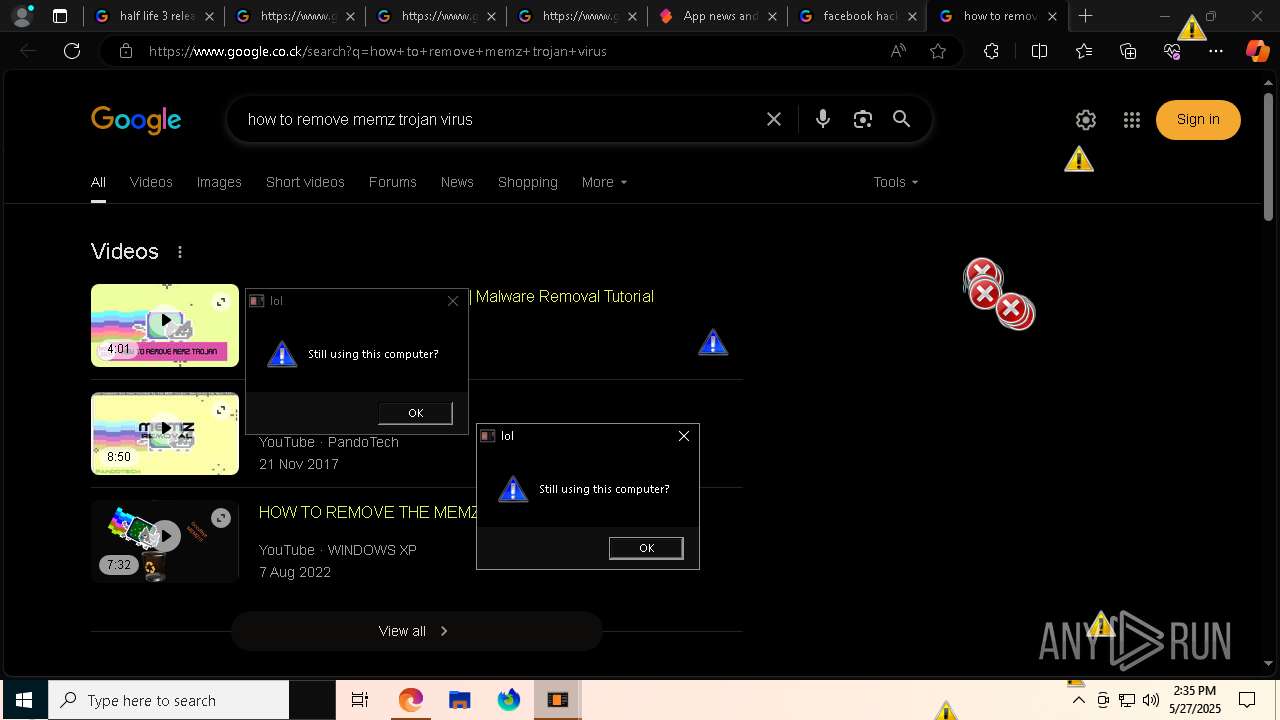Add this page to favorites star

[x=938, y=51]
